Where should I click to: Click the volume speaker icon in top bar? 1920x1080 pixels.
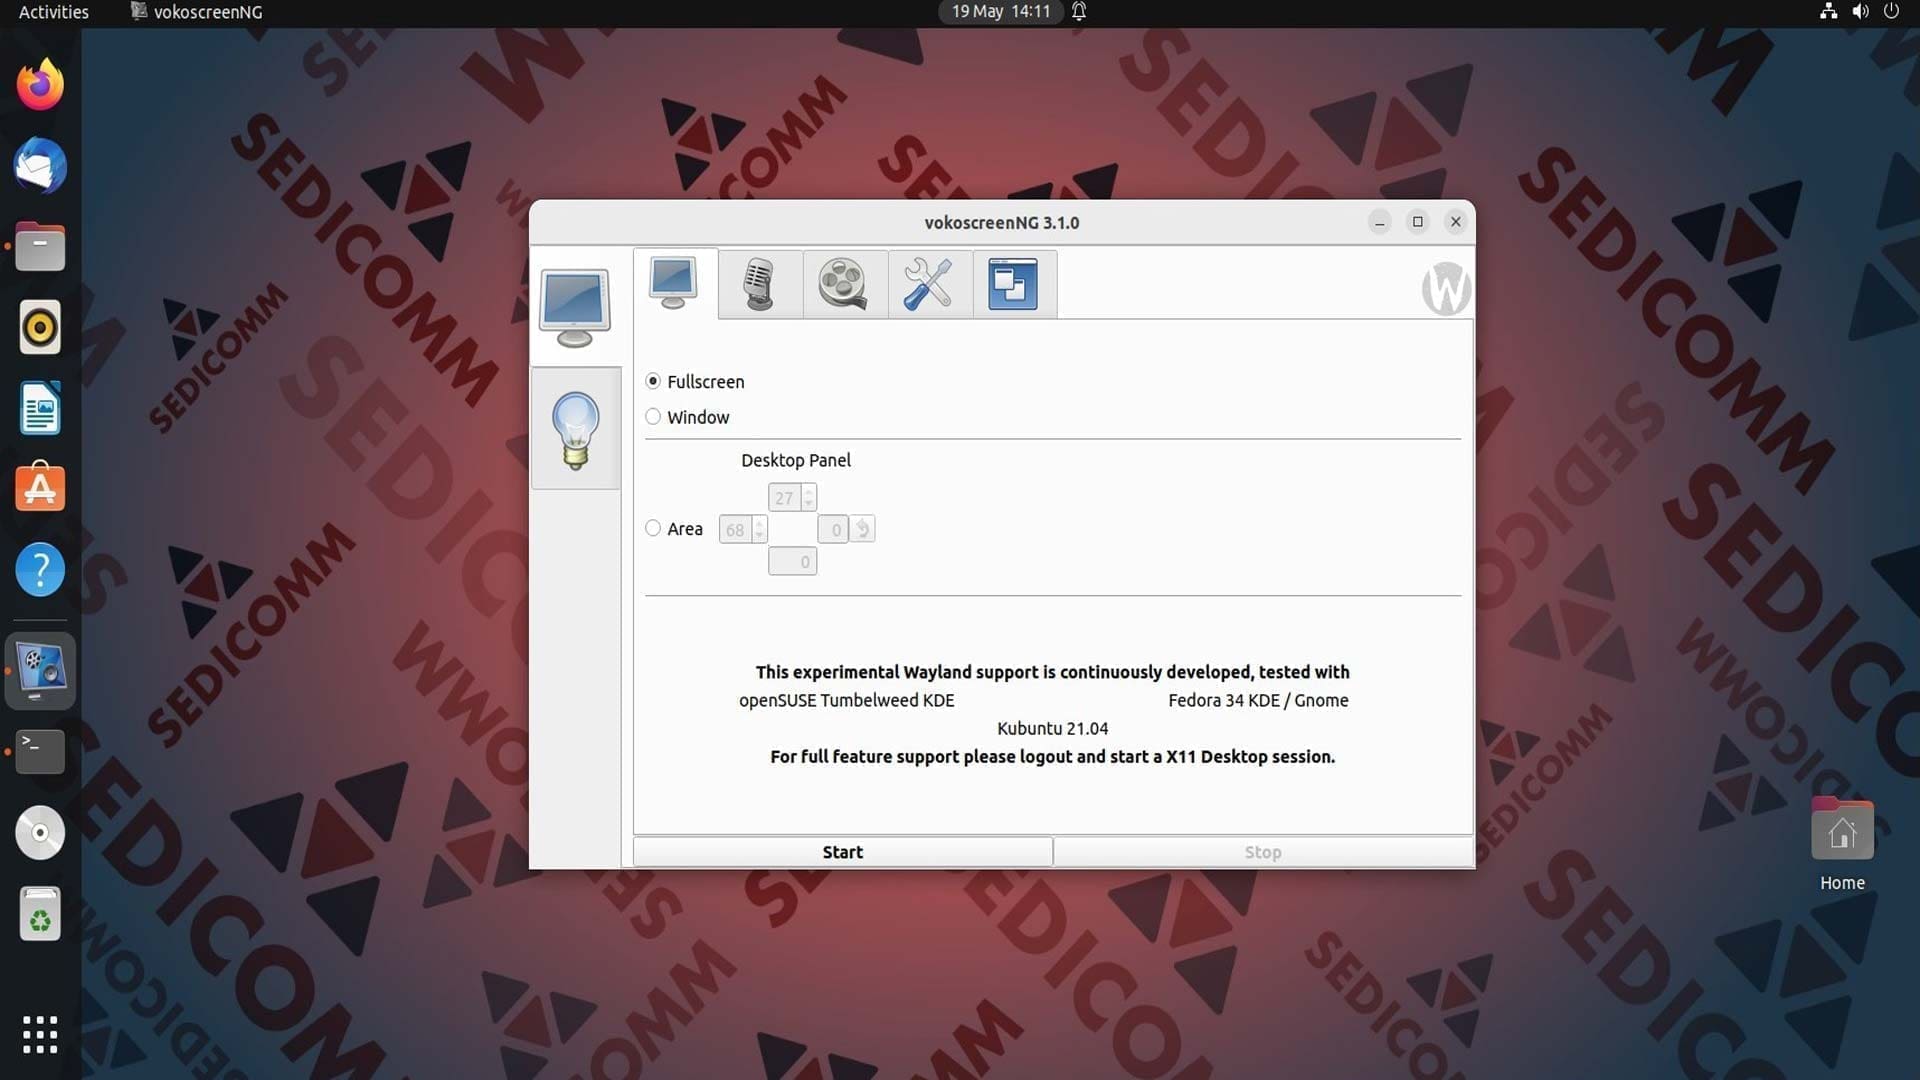1860,12
